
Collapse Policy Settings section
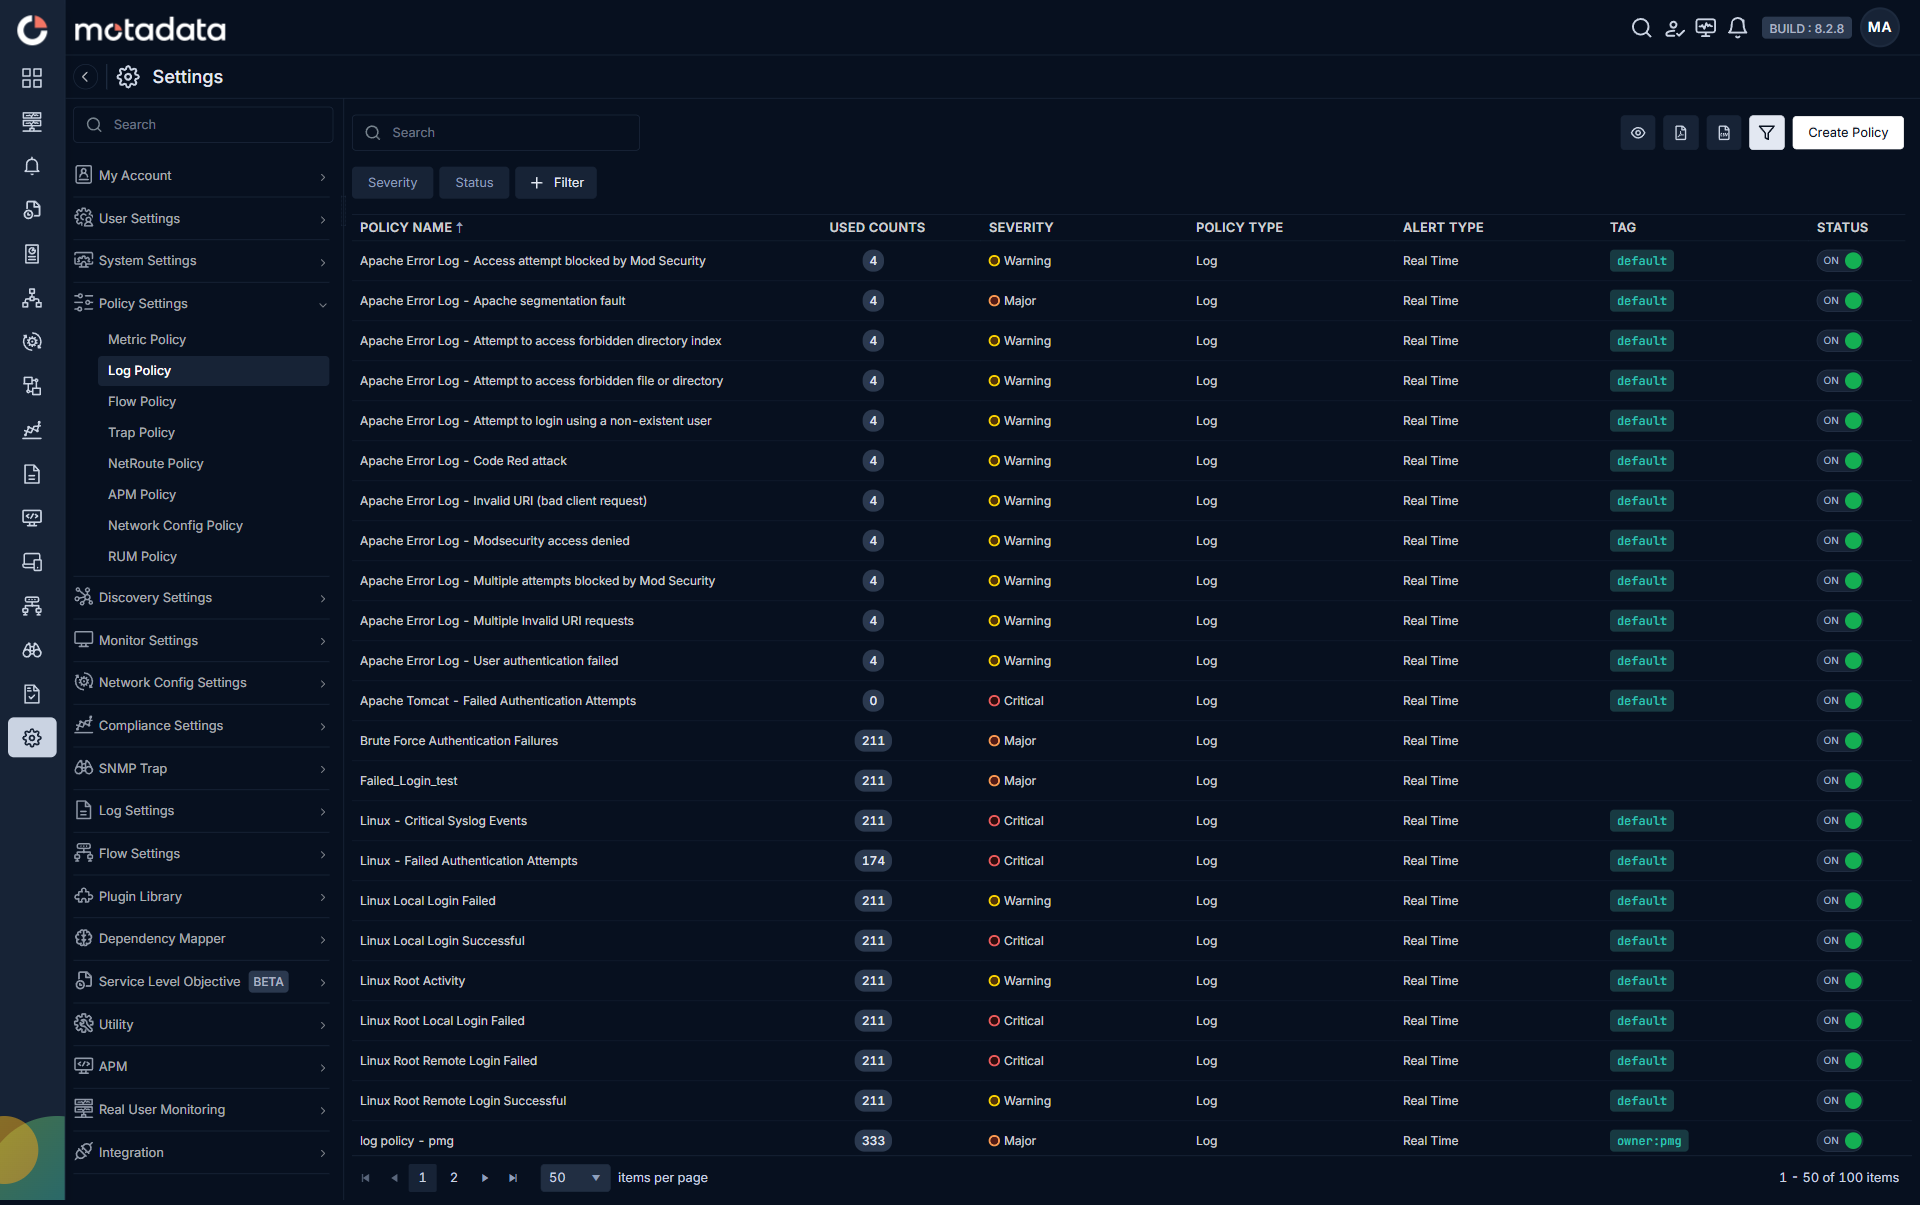tap(202, 304)
